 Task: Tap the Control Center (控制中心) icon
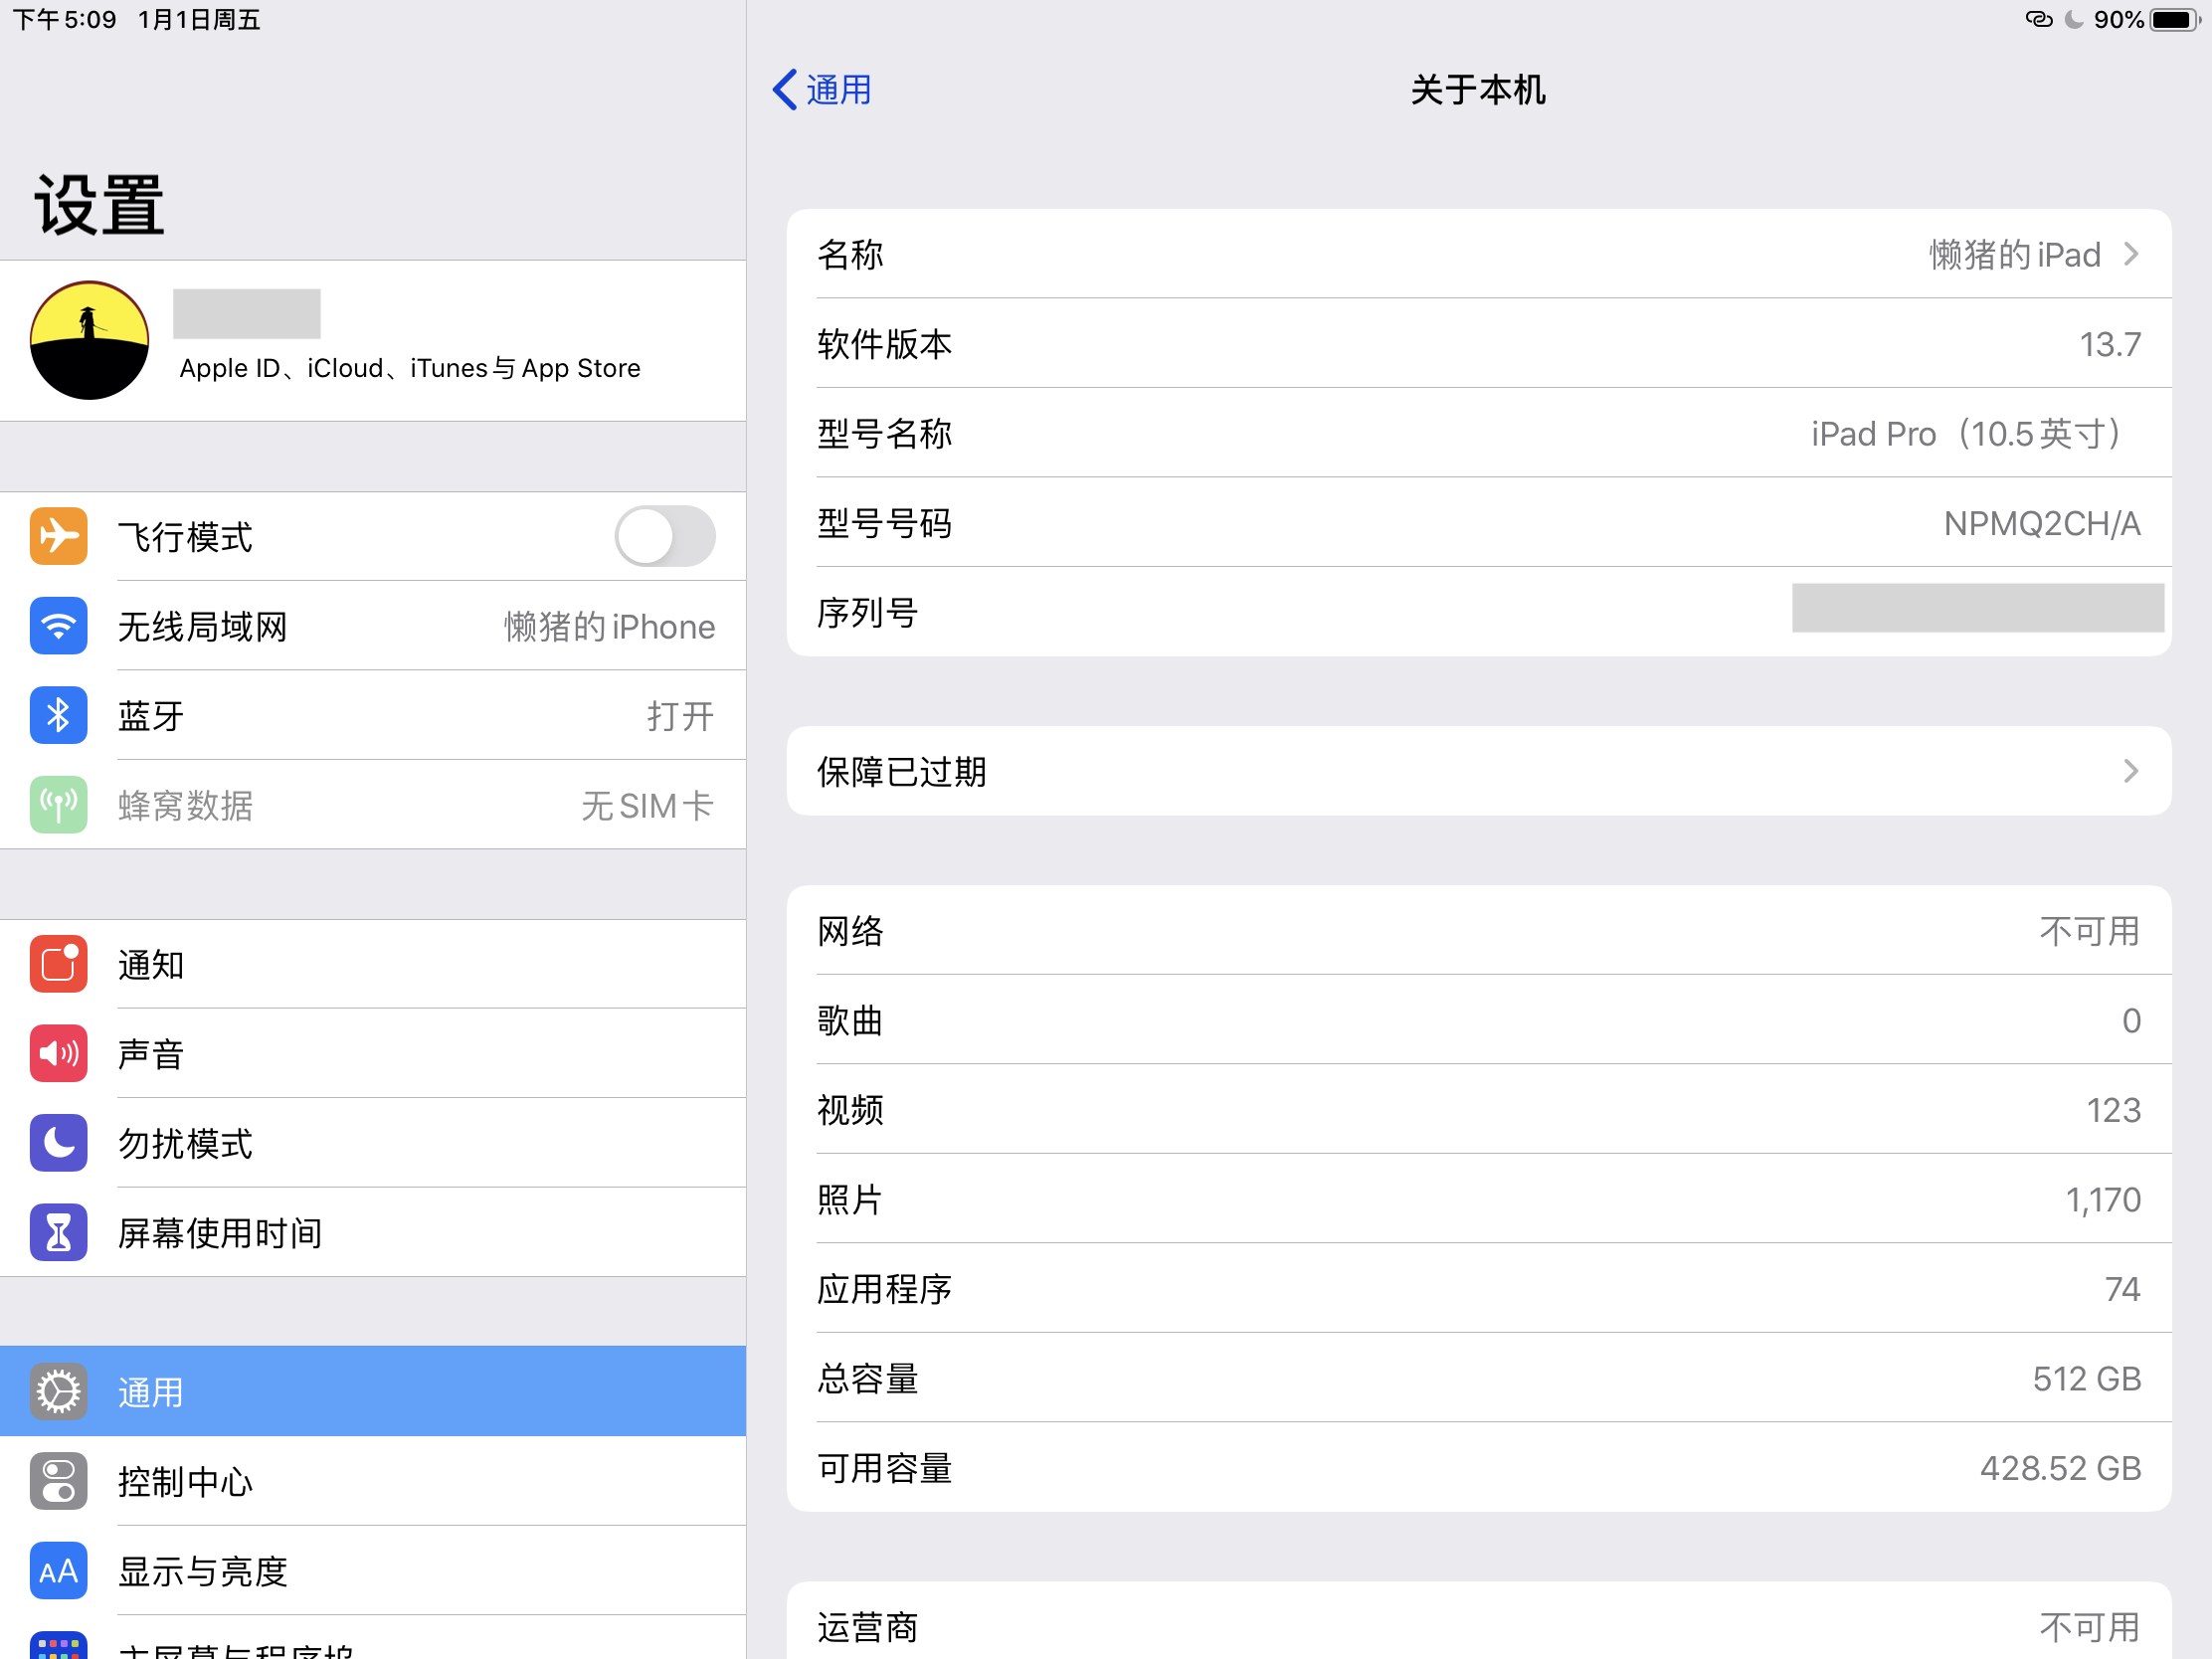tap(58, 1481)
